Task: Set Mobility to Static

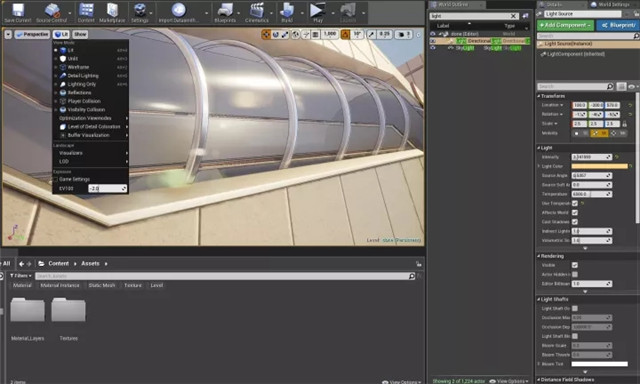Action: 581,133
